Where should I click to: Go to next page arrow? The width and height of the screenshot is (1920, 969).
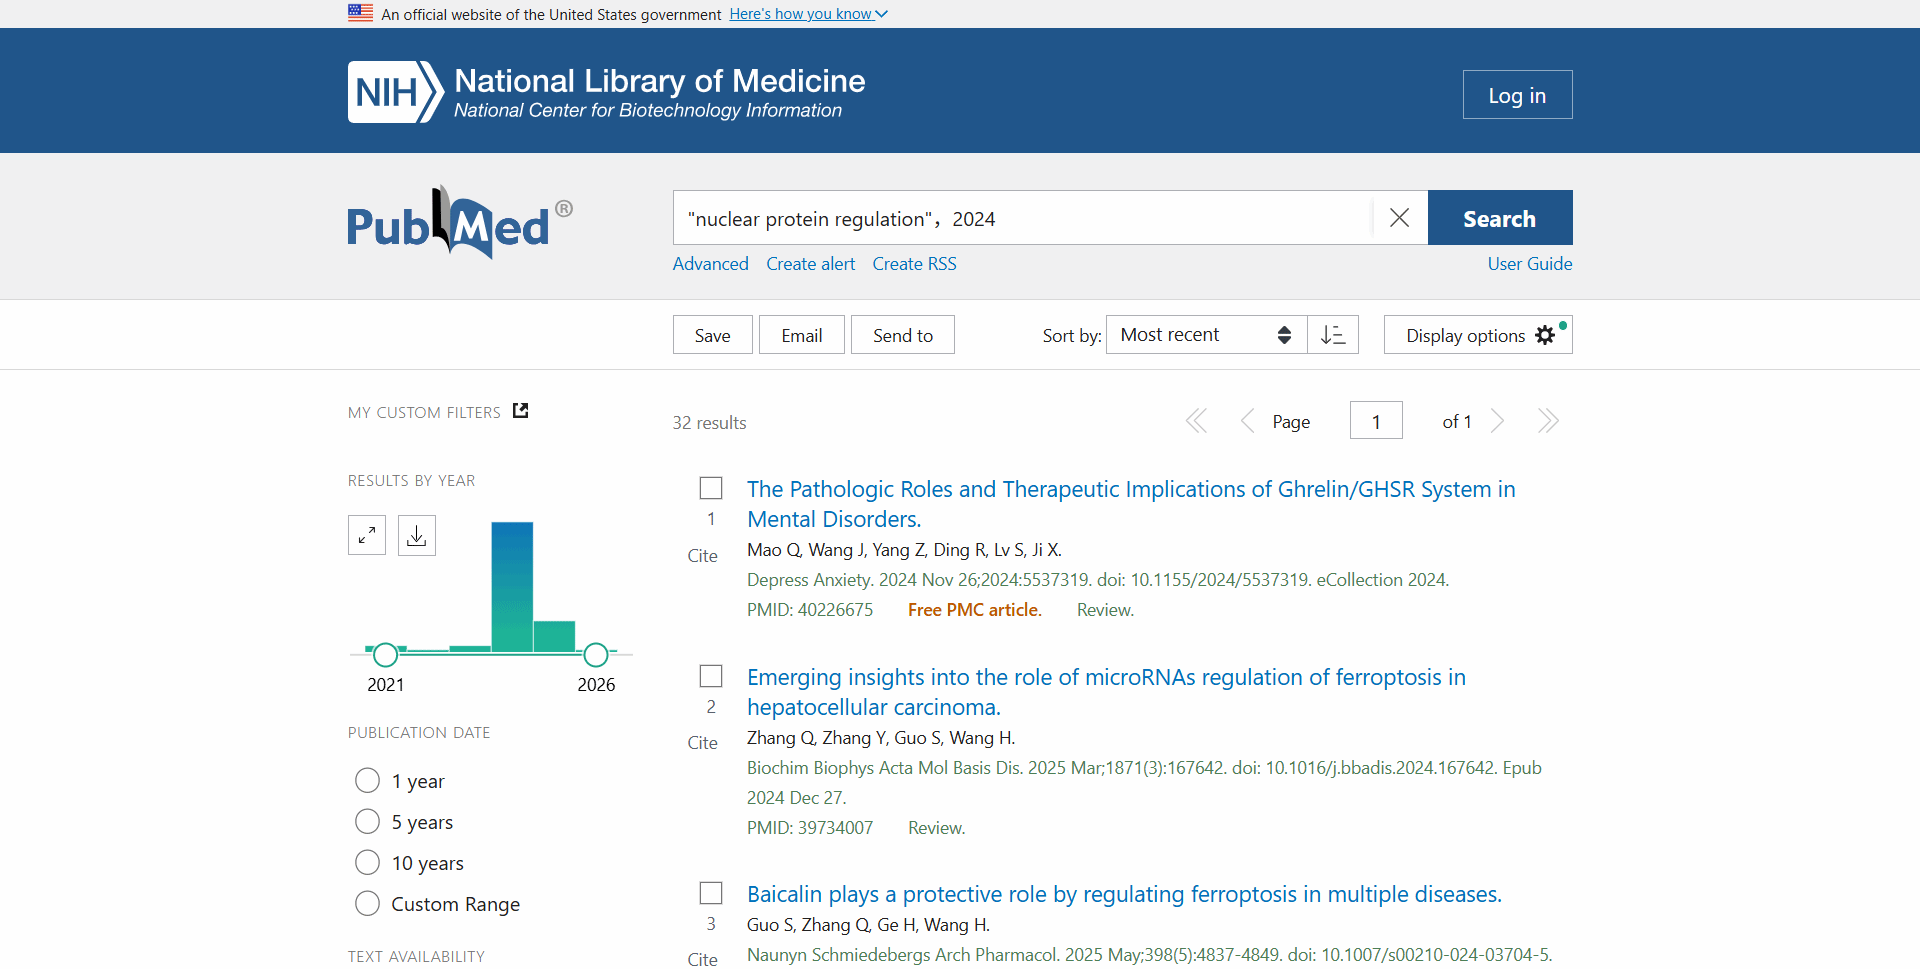[x=1497, y=421]
